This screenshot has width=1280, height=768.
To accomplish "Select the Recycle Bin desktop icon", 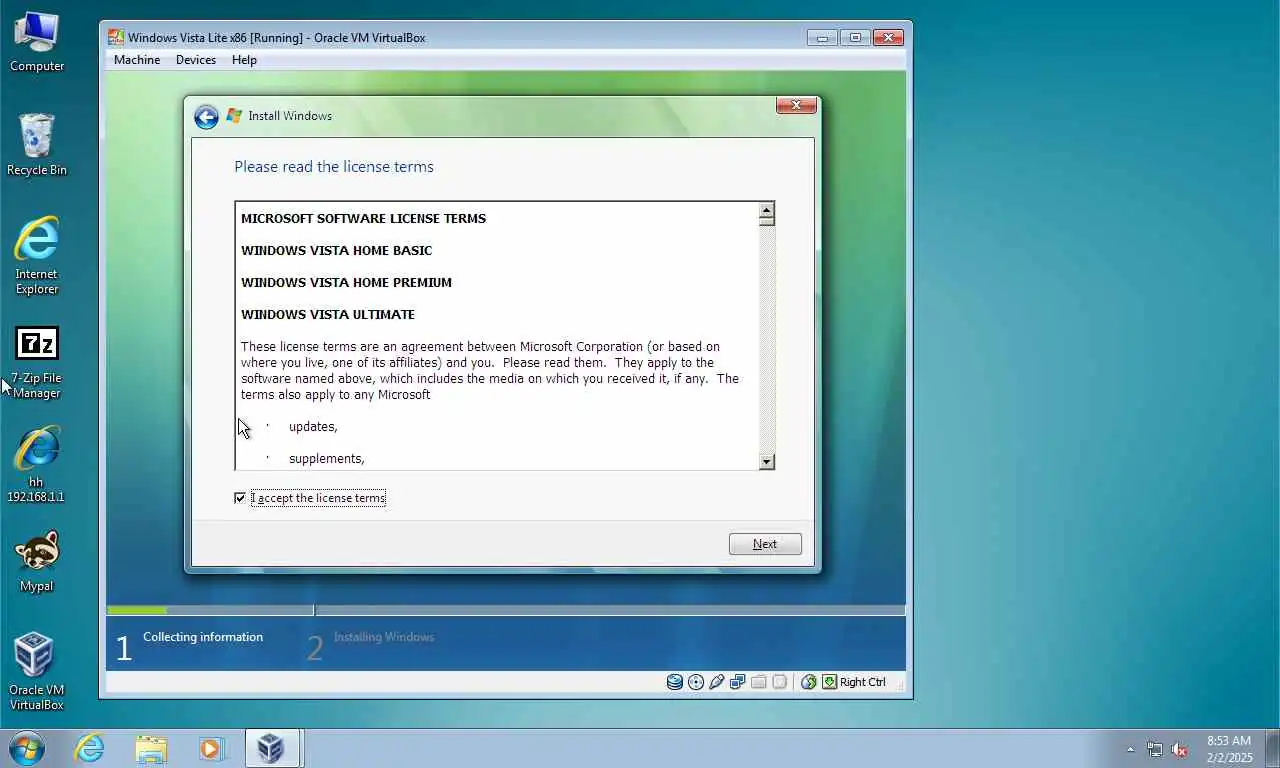I will [x=37, y=145].
